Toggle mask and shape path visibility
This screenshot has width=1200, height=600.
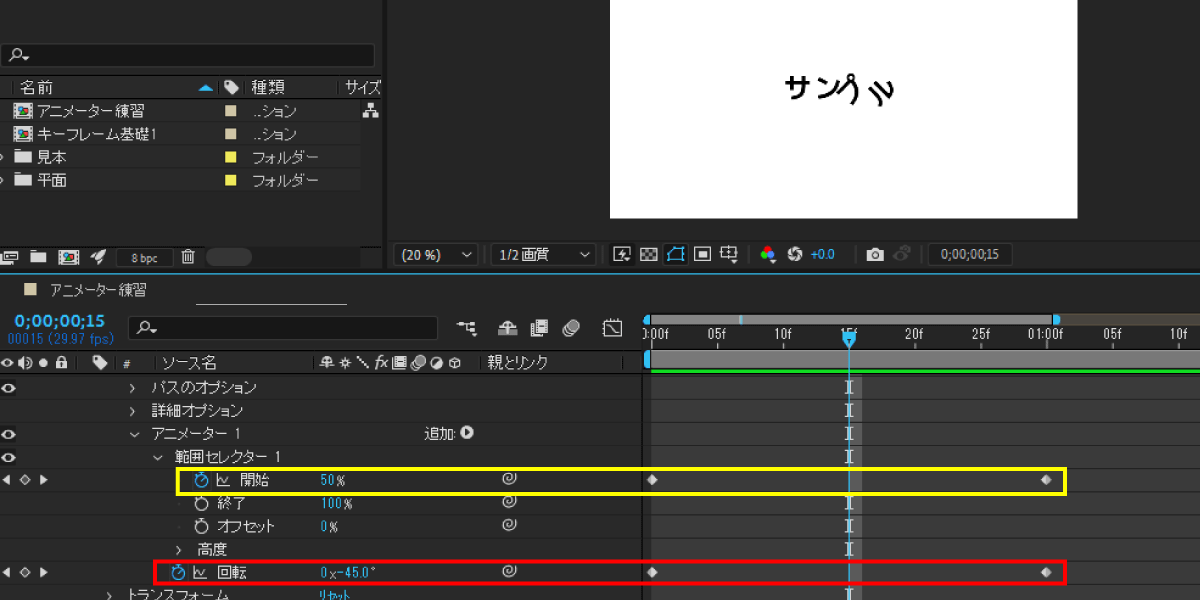[x=675, y=254]
